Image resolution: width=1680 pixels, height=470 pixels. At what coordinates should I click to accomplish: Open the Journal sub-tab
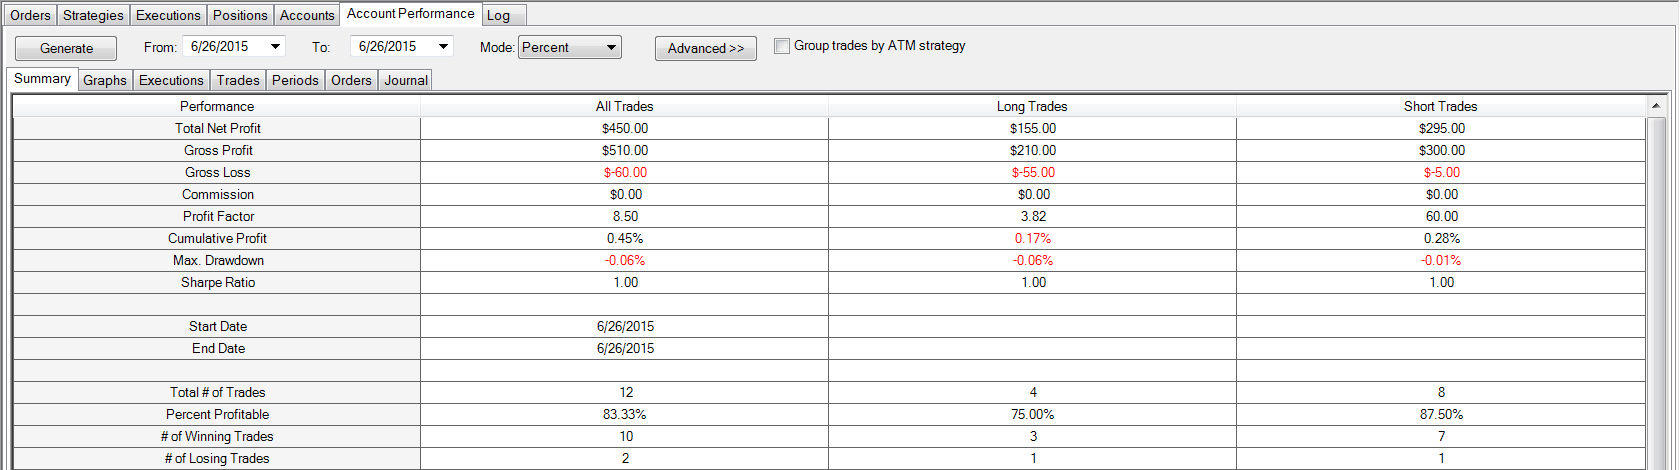tap(406, 80)
